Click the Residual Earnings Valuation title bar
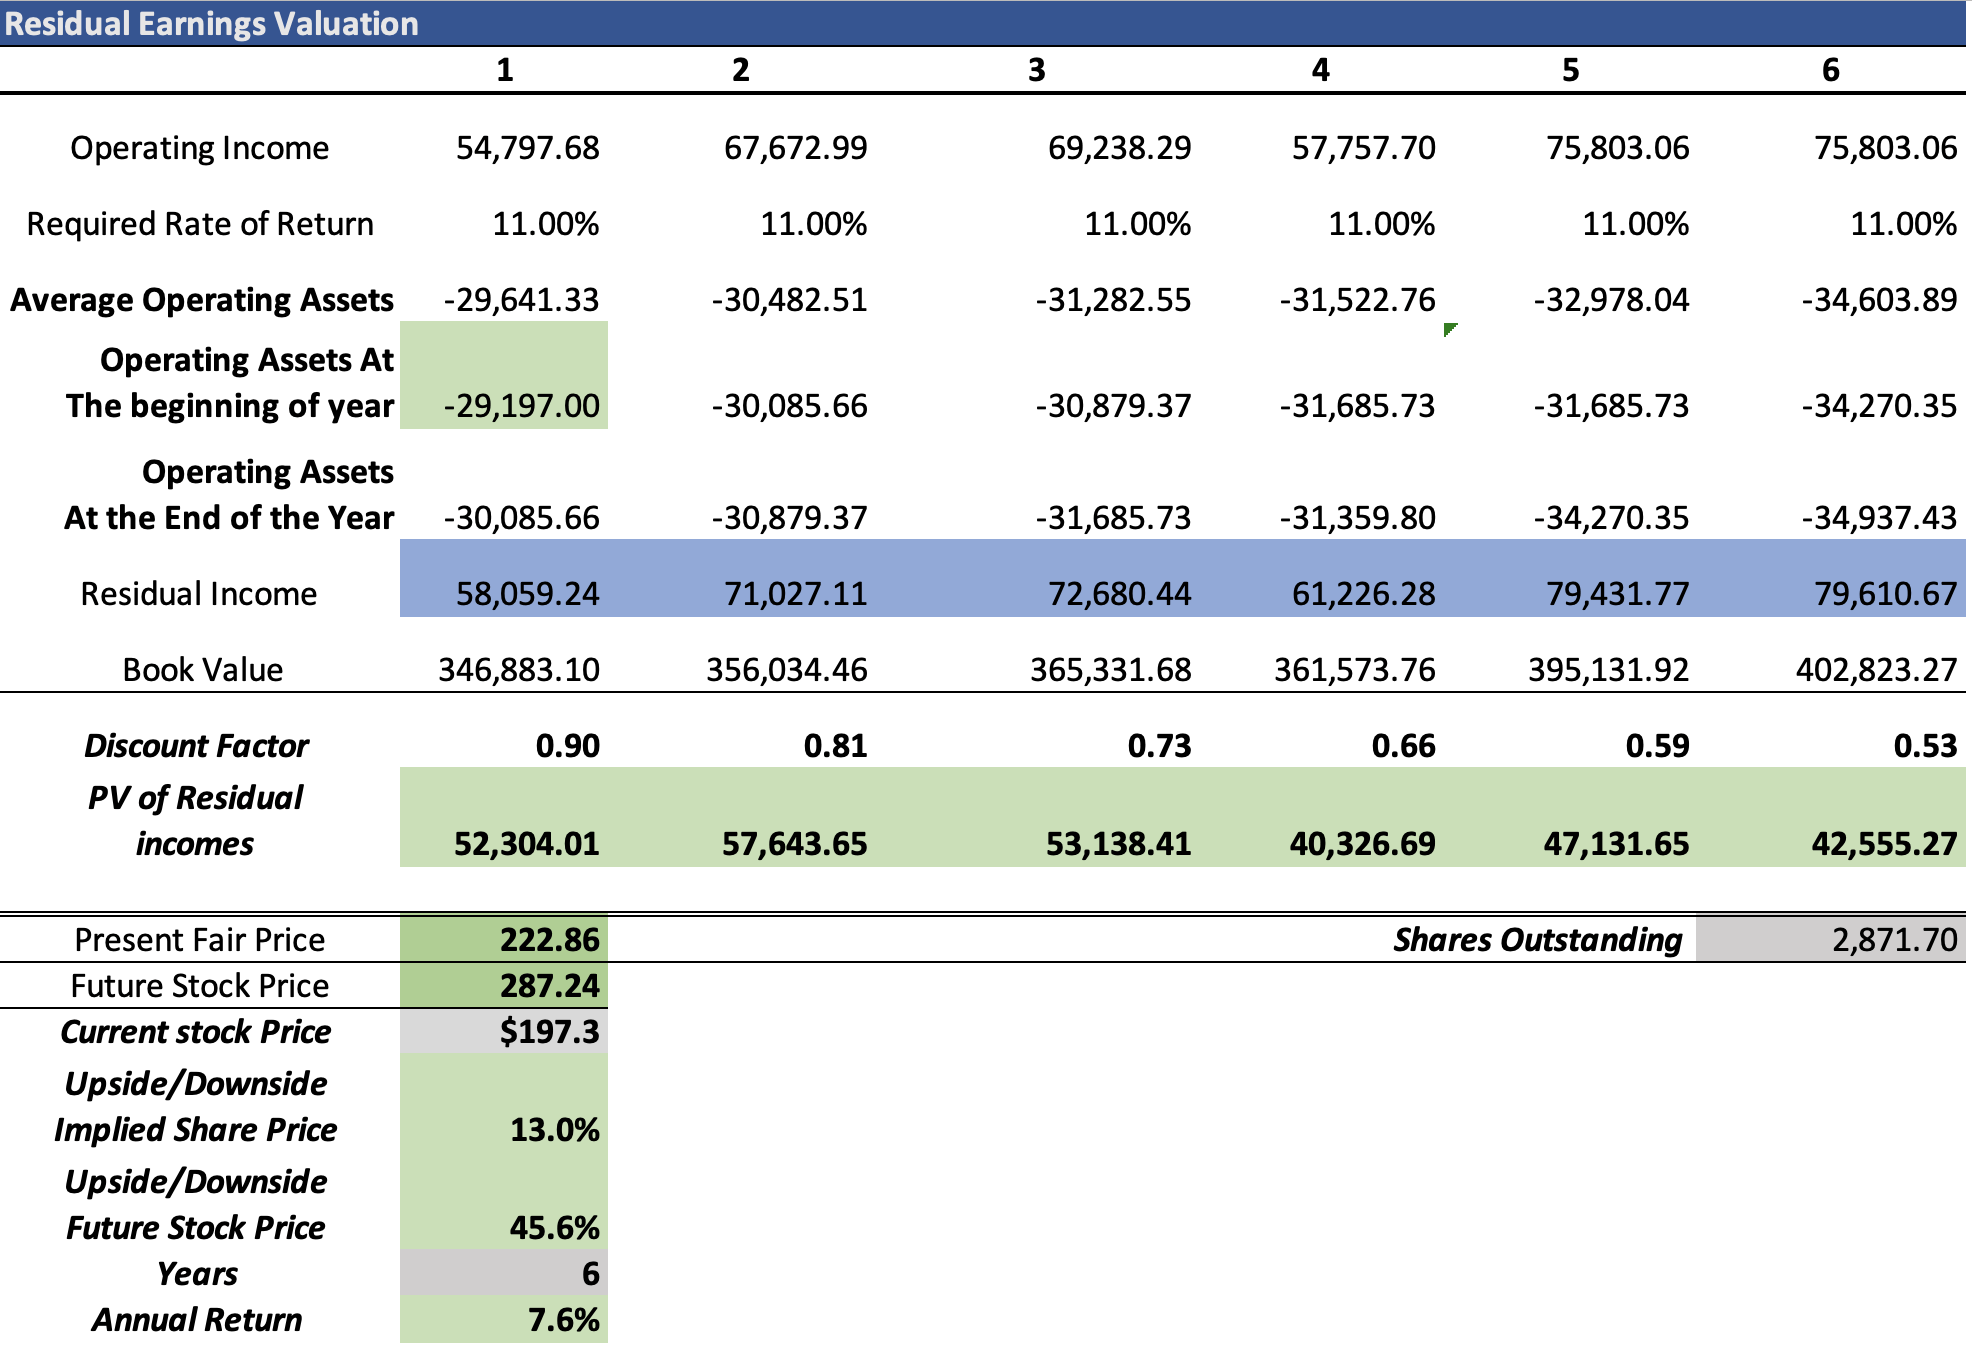This screenshot has width=1972, height=1349. point(211,23)
